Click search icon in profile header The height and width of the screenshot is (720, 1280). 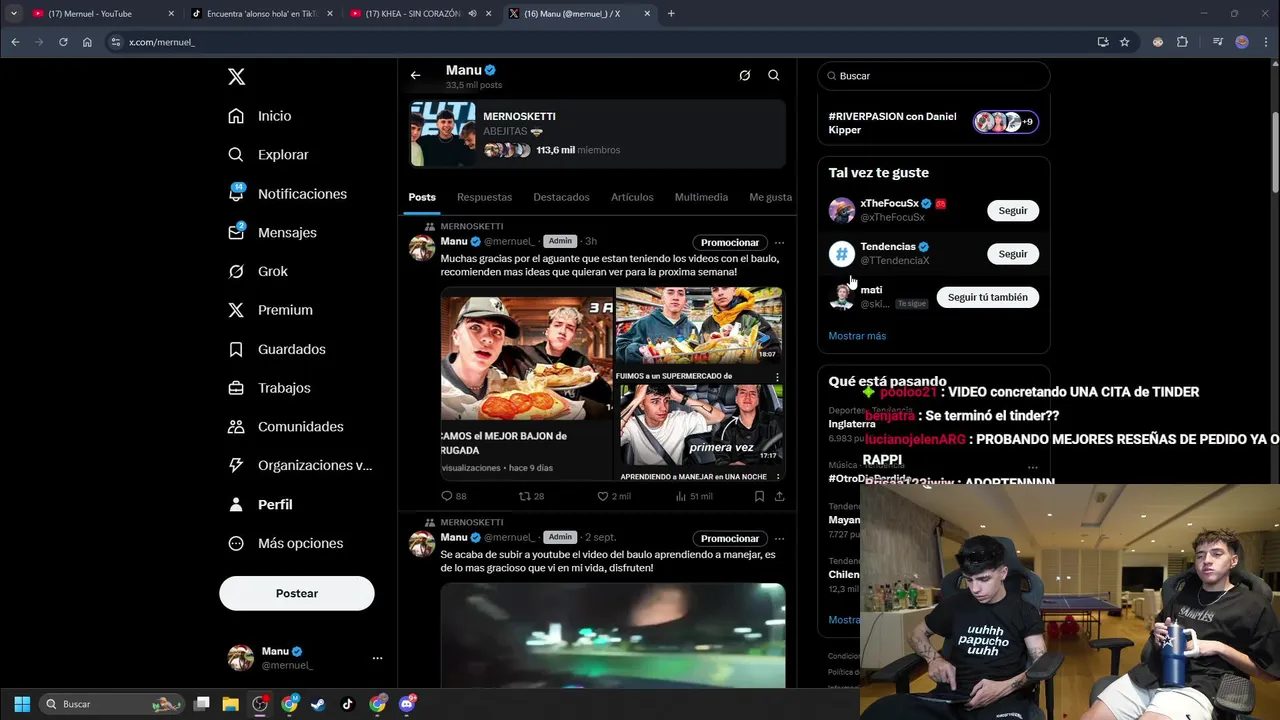pyautogui.click(x=774, y=75)
